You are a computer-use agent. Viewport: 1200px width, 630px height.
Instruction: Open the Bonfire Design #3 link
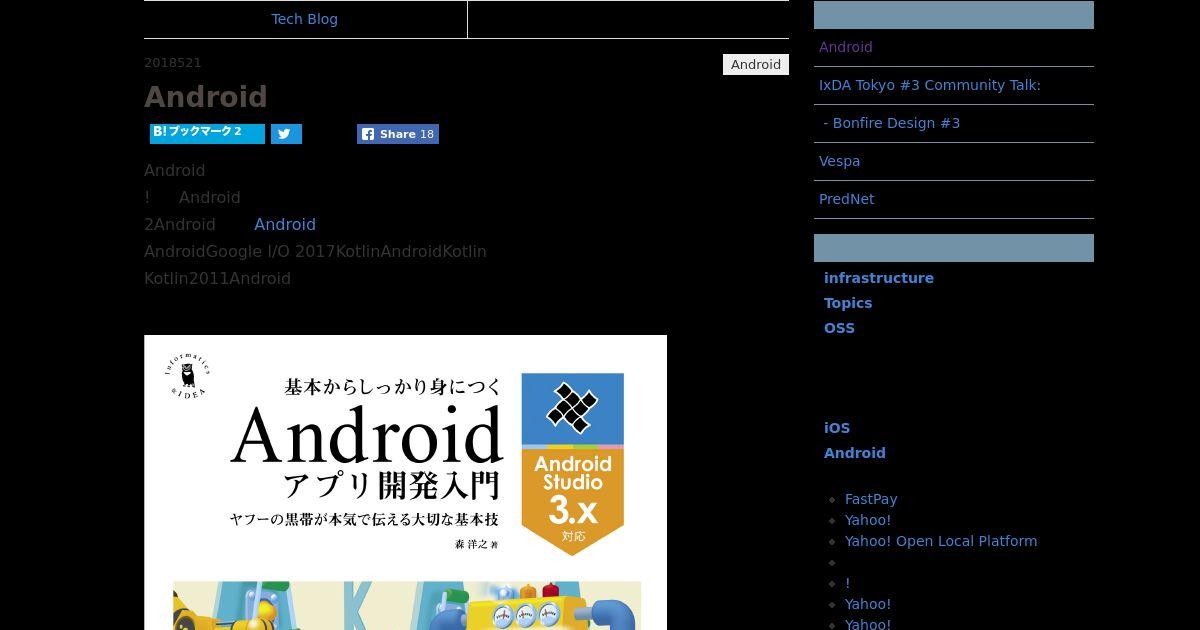(892, 123)
